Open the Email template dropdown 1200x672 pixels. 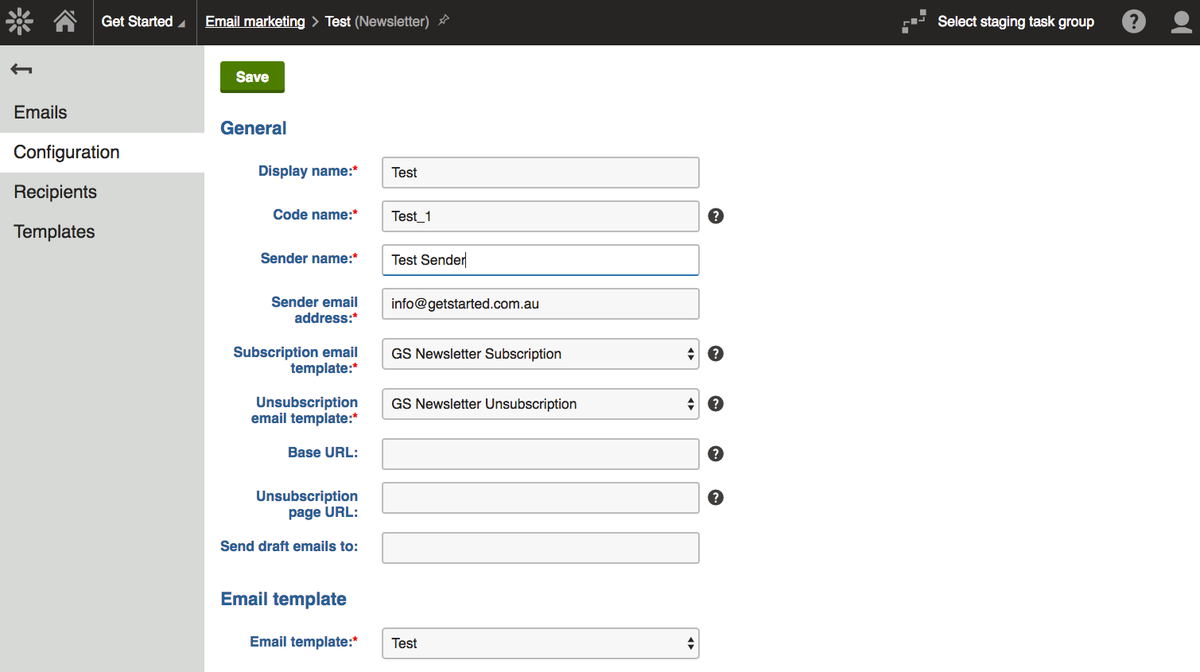(x=539, y=643)
